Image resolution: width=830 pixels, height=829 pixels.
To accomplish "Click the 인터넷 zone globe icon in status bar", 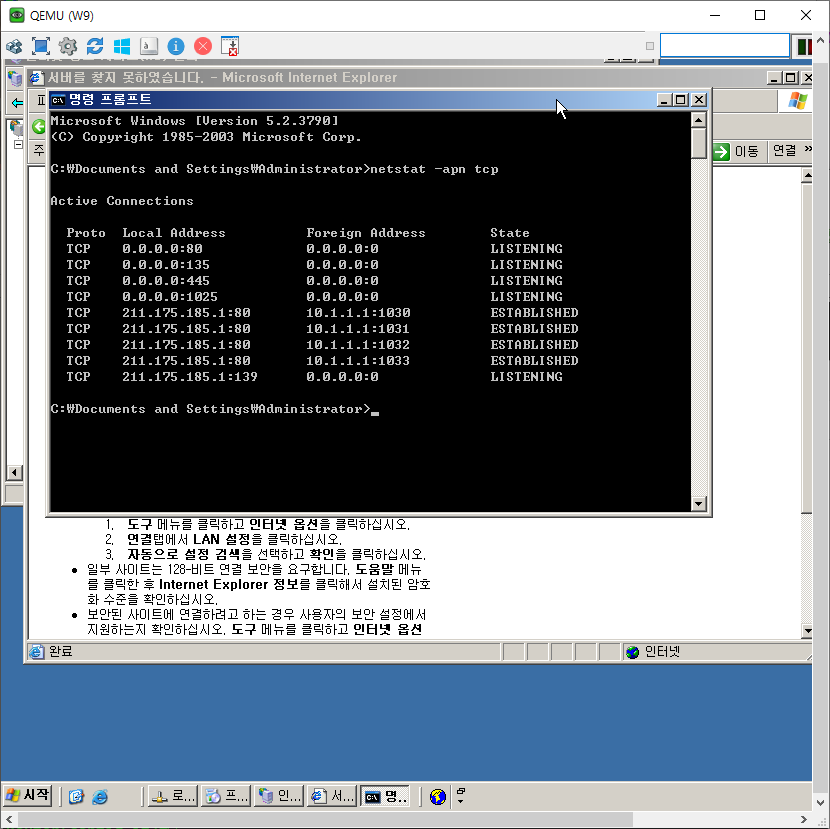I will pos(633,652).
